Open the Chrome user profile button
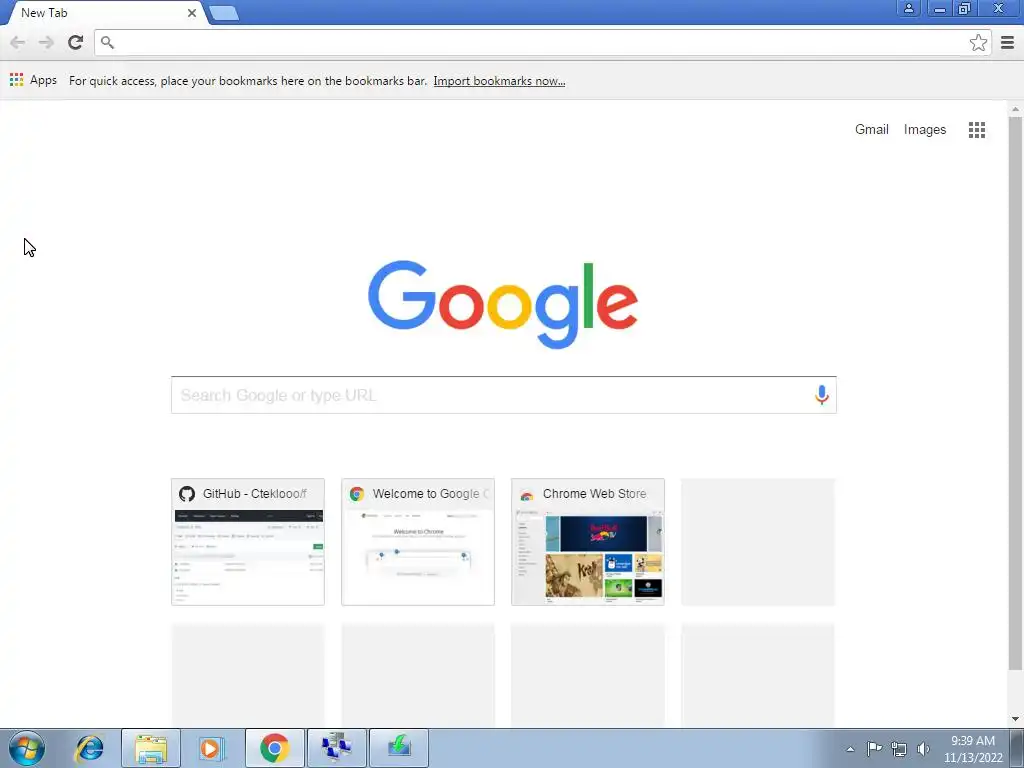 pyautogui.click(x=908, y=8)
